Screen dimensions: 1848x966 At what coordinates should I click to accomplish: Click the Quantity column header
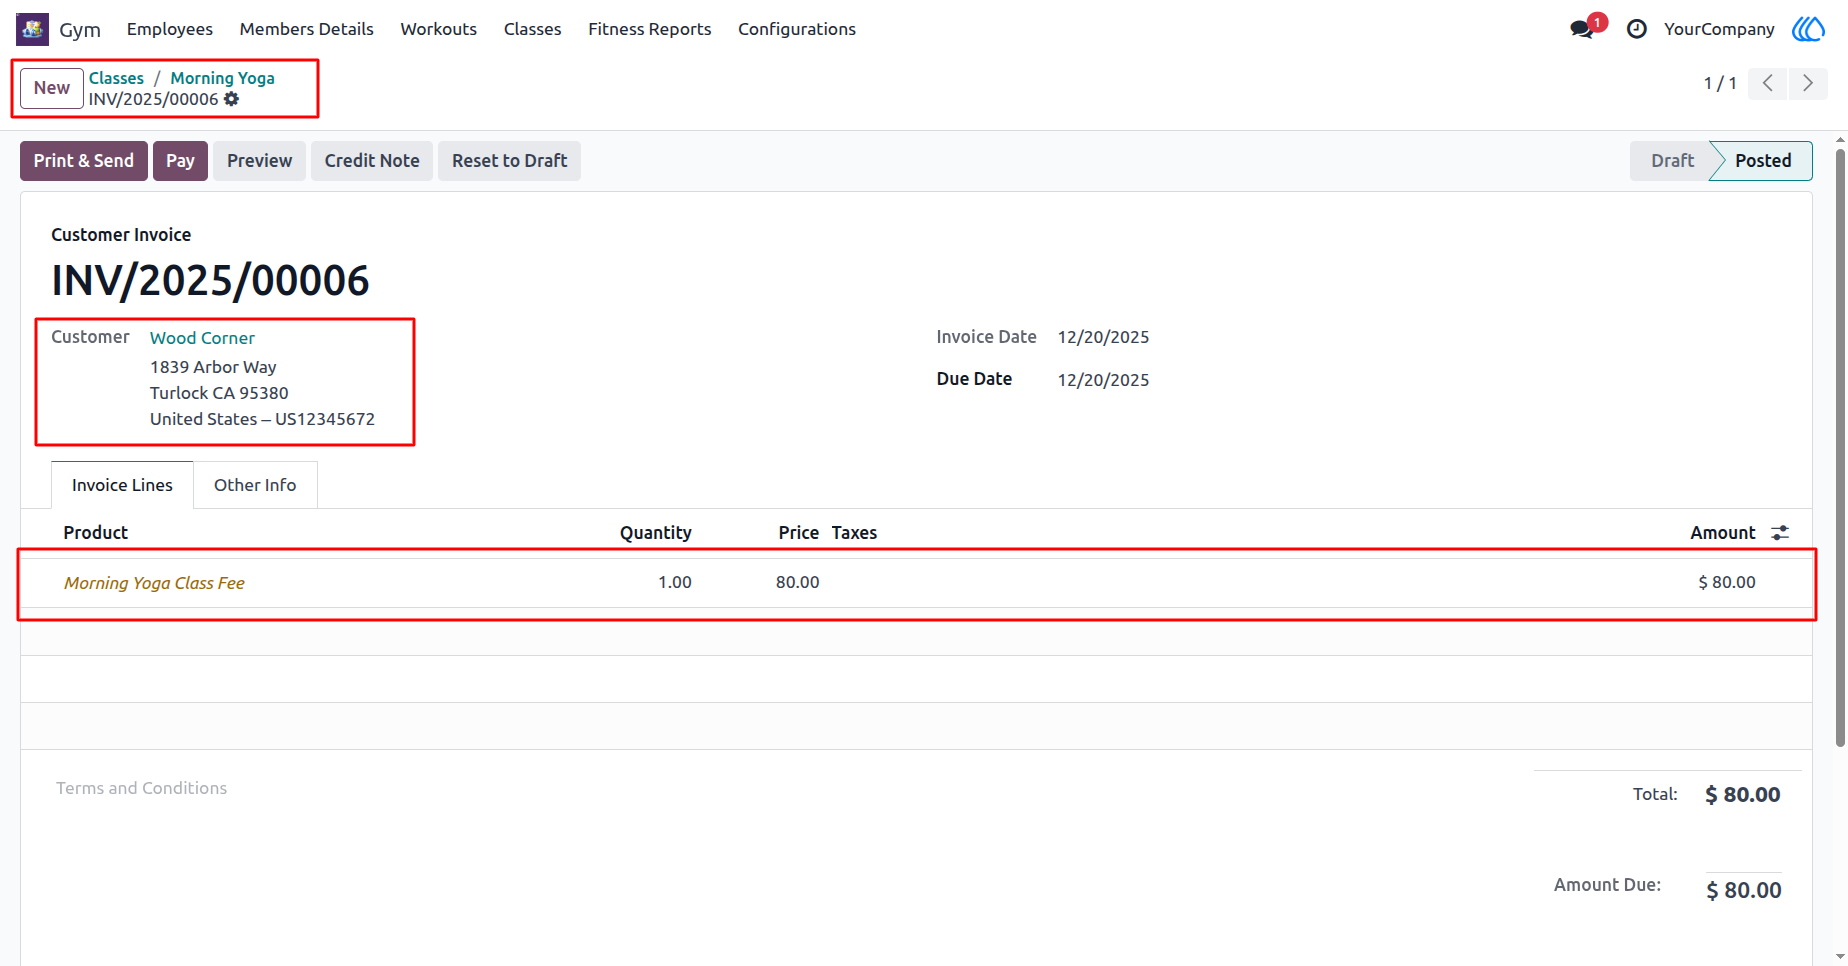coord(656,533)
